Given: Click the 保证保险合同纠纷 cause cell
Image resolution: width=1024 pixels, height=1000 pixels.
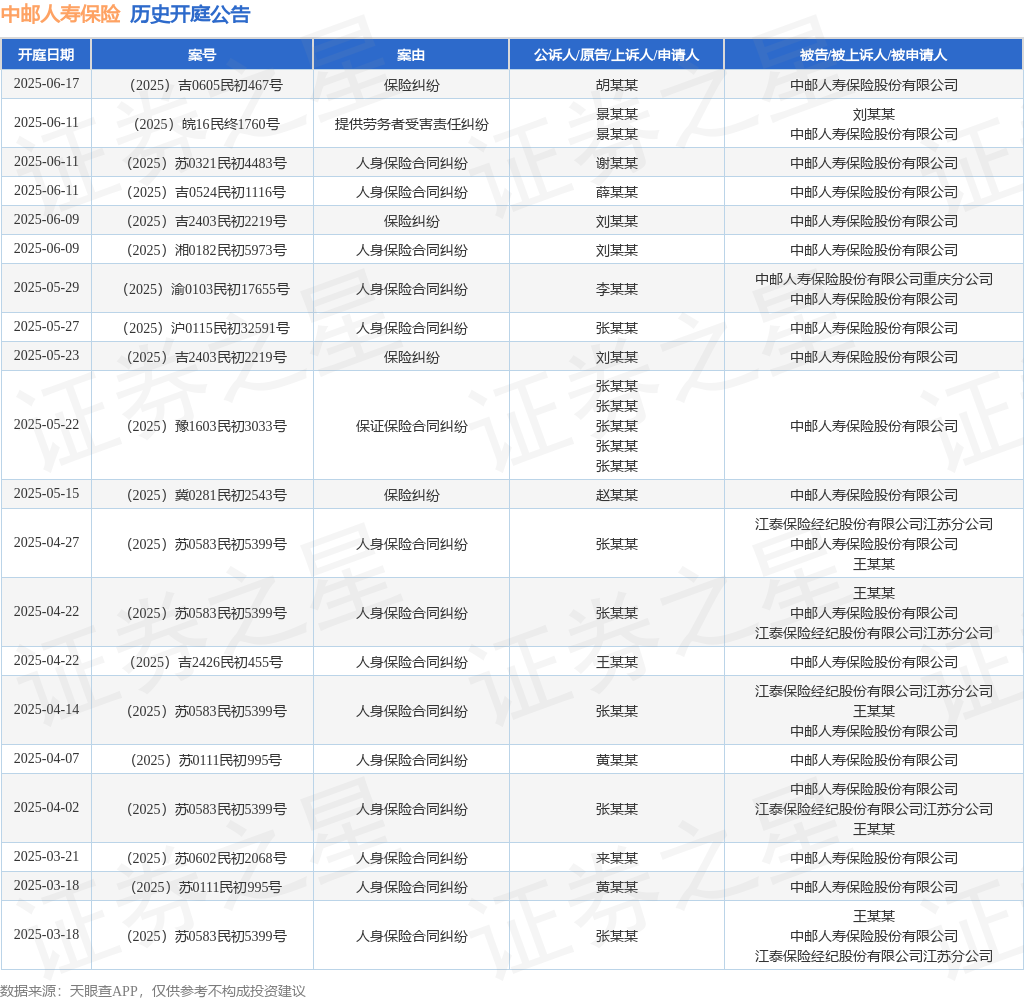Looking at the screenshot, I should coord(411,426).
